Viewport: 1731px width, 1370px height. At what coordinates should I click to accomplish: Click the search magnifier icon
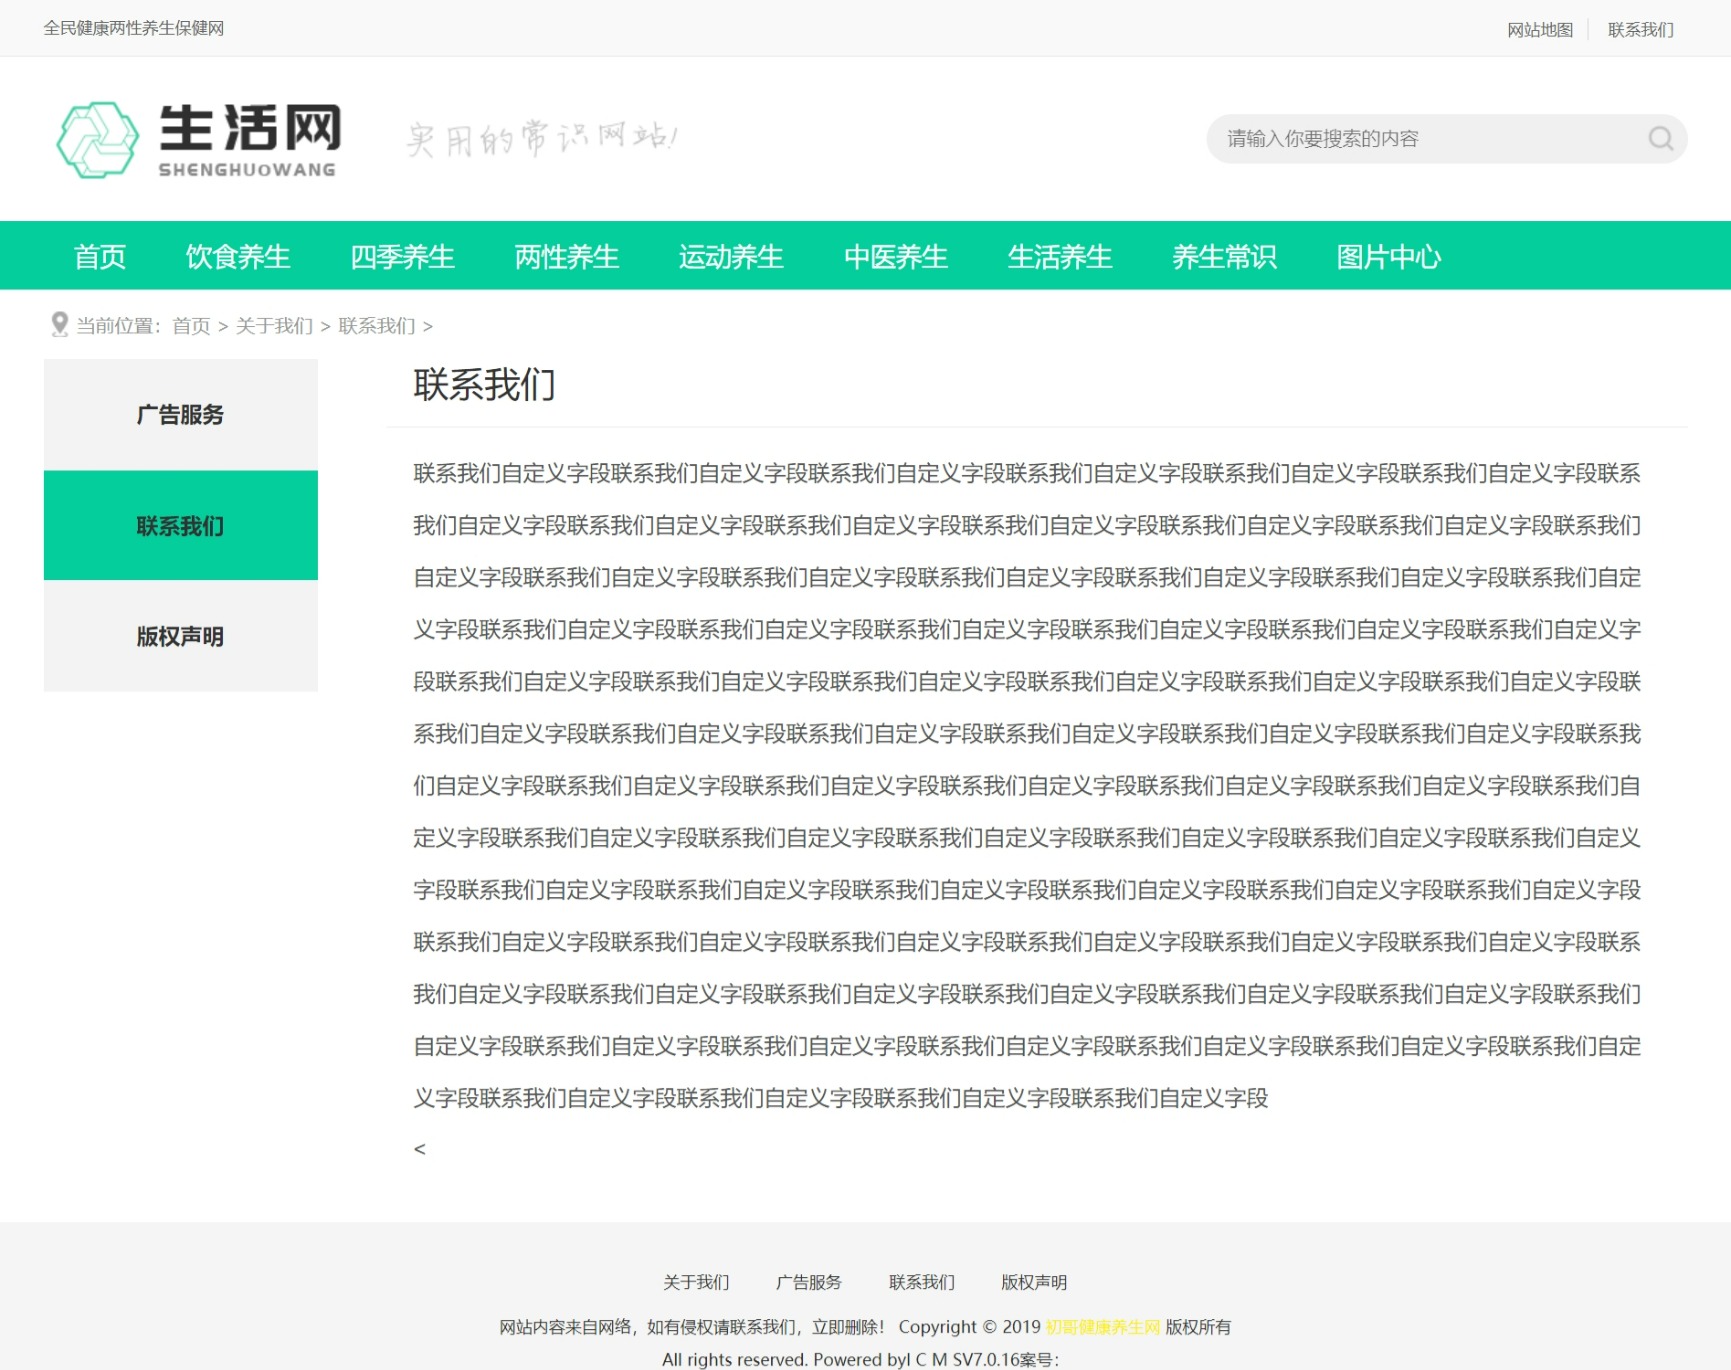coord(1660,138)
